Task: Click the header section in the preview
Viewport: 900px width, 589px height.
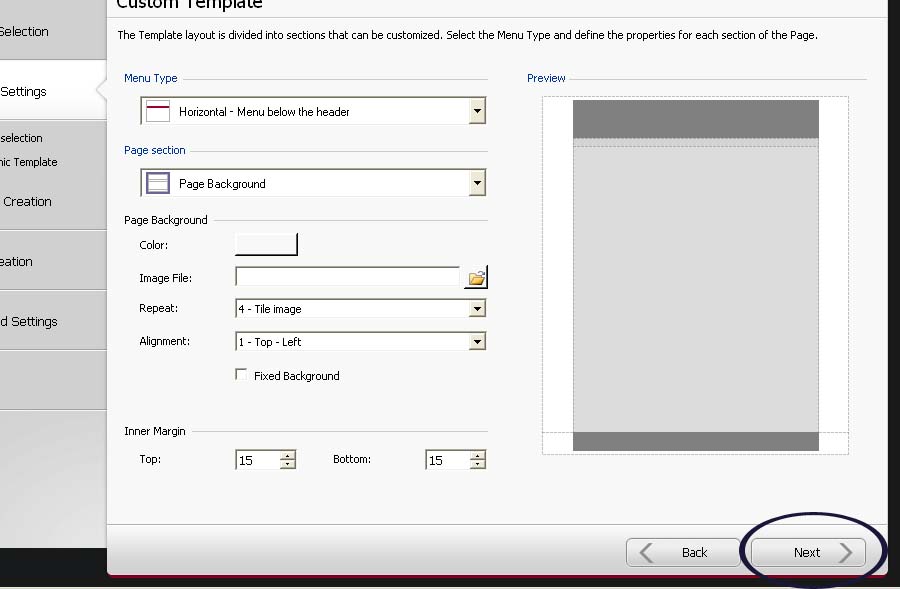Action: click(696, 119)
